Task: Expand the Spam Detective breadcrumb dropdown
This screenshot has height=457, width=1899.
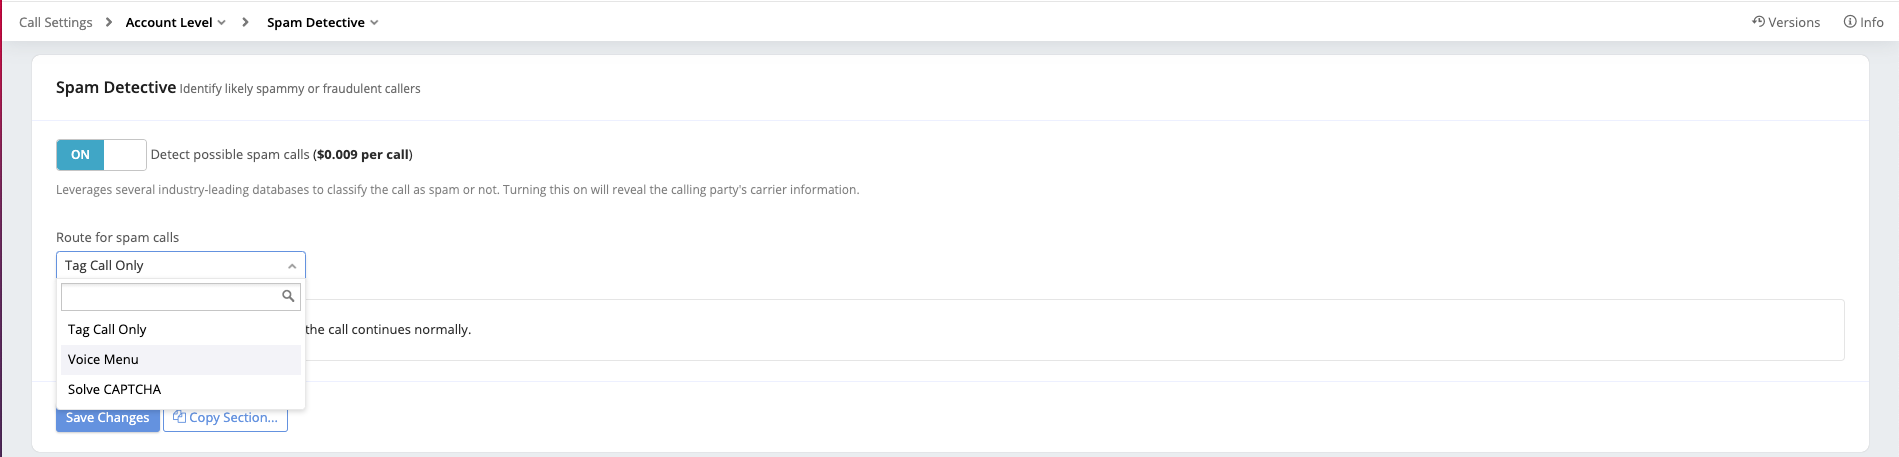Action: coord(374,22)
